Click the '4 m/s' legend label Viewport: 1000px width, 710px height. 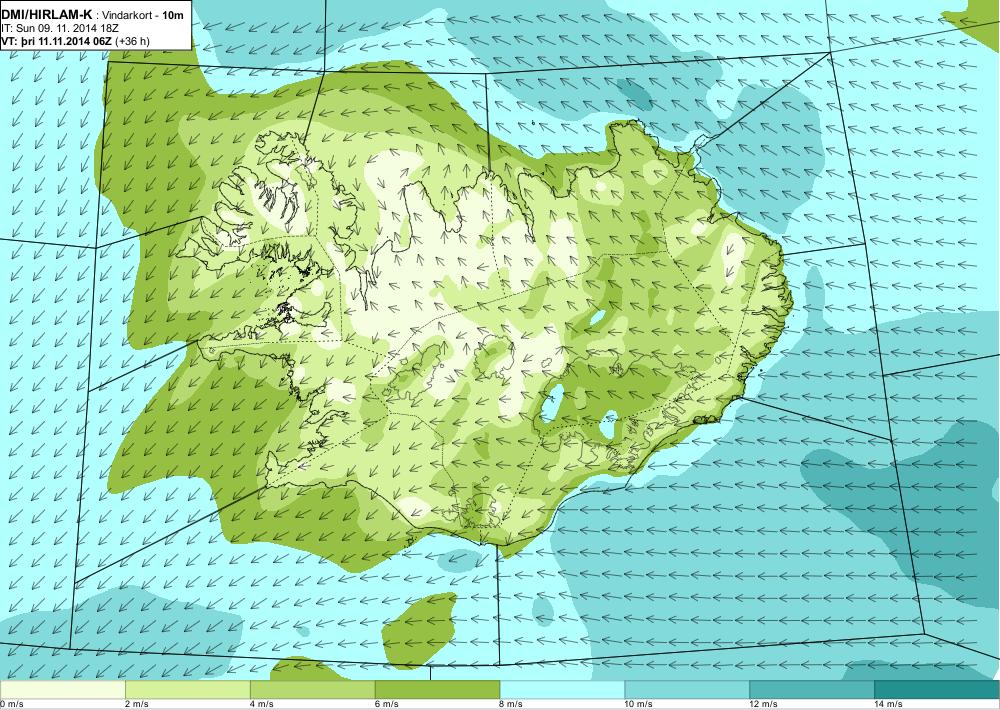click(261, 704)
